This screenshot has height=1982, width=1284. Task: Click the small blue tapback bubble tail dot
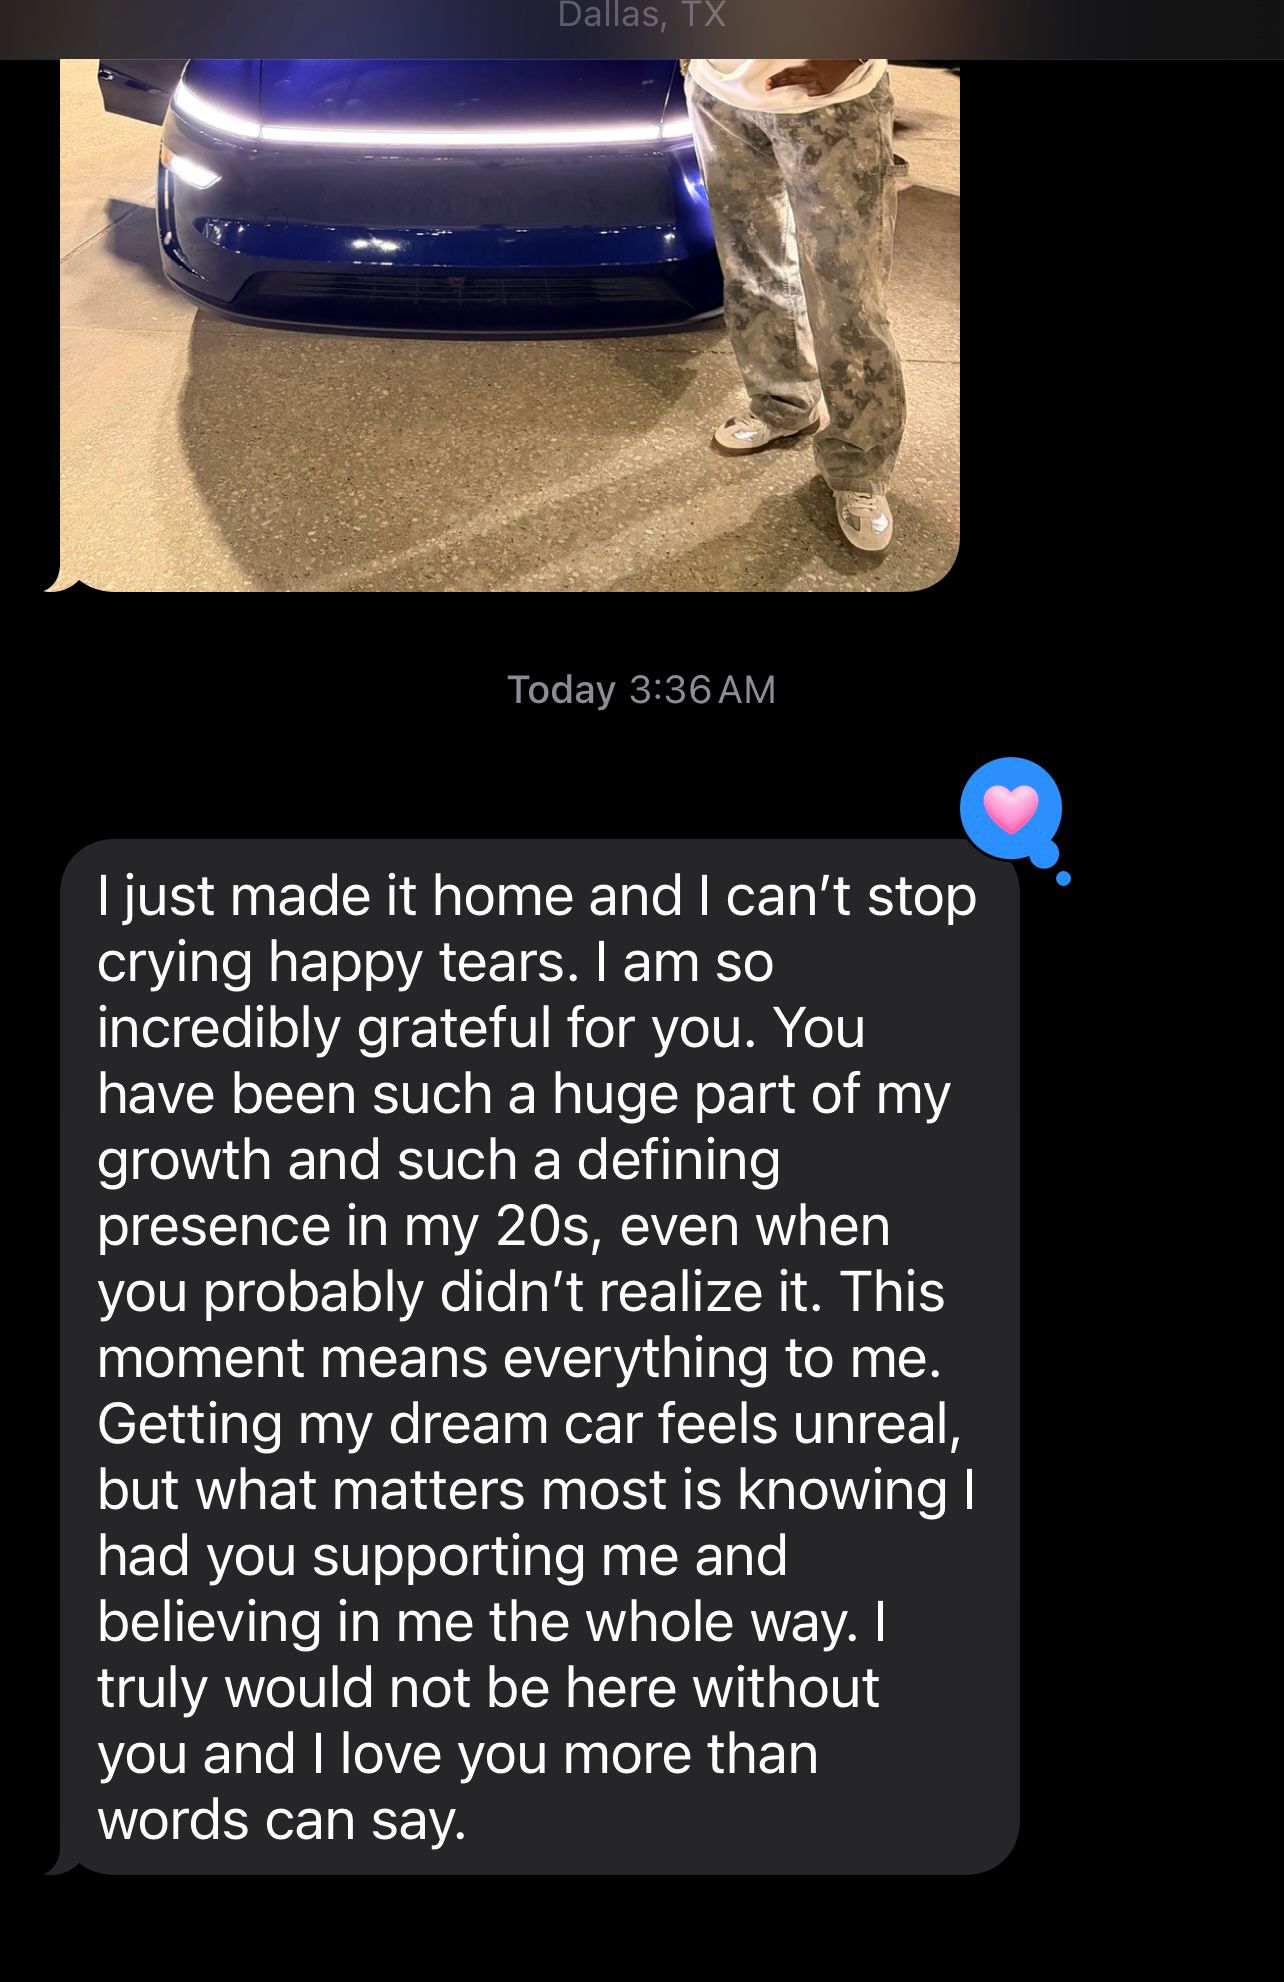(1063, 878)
